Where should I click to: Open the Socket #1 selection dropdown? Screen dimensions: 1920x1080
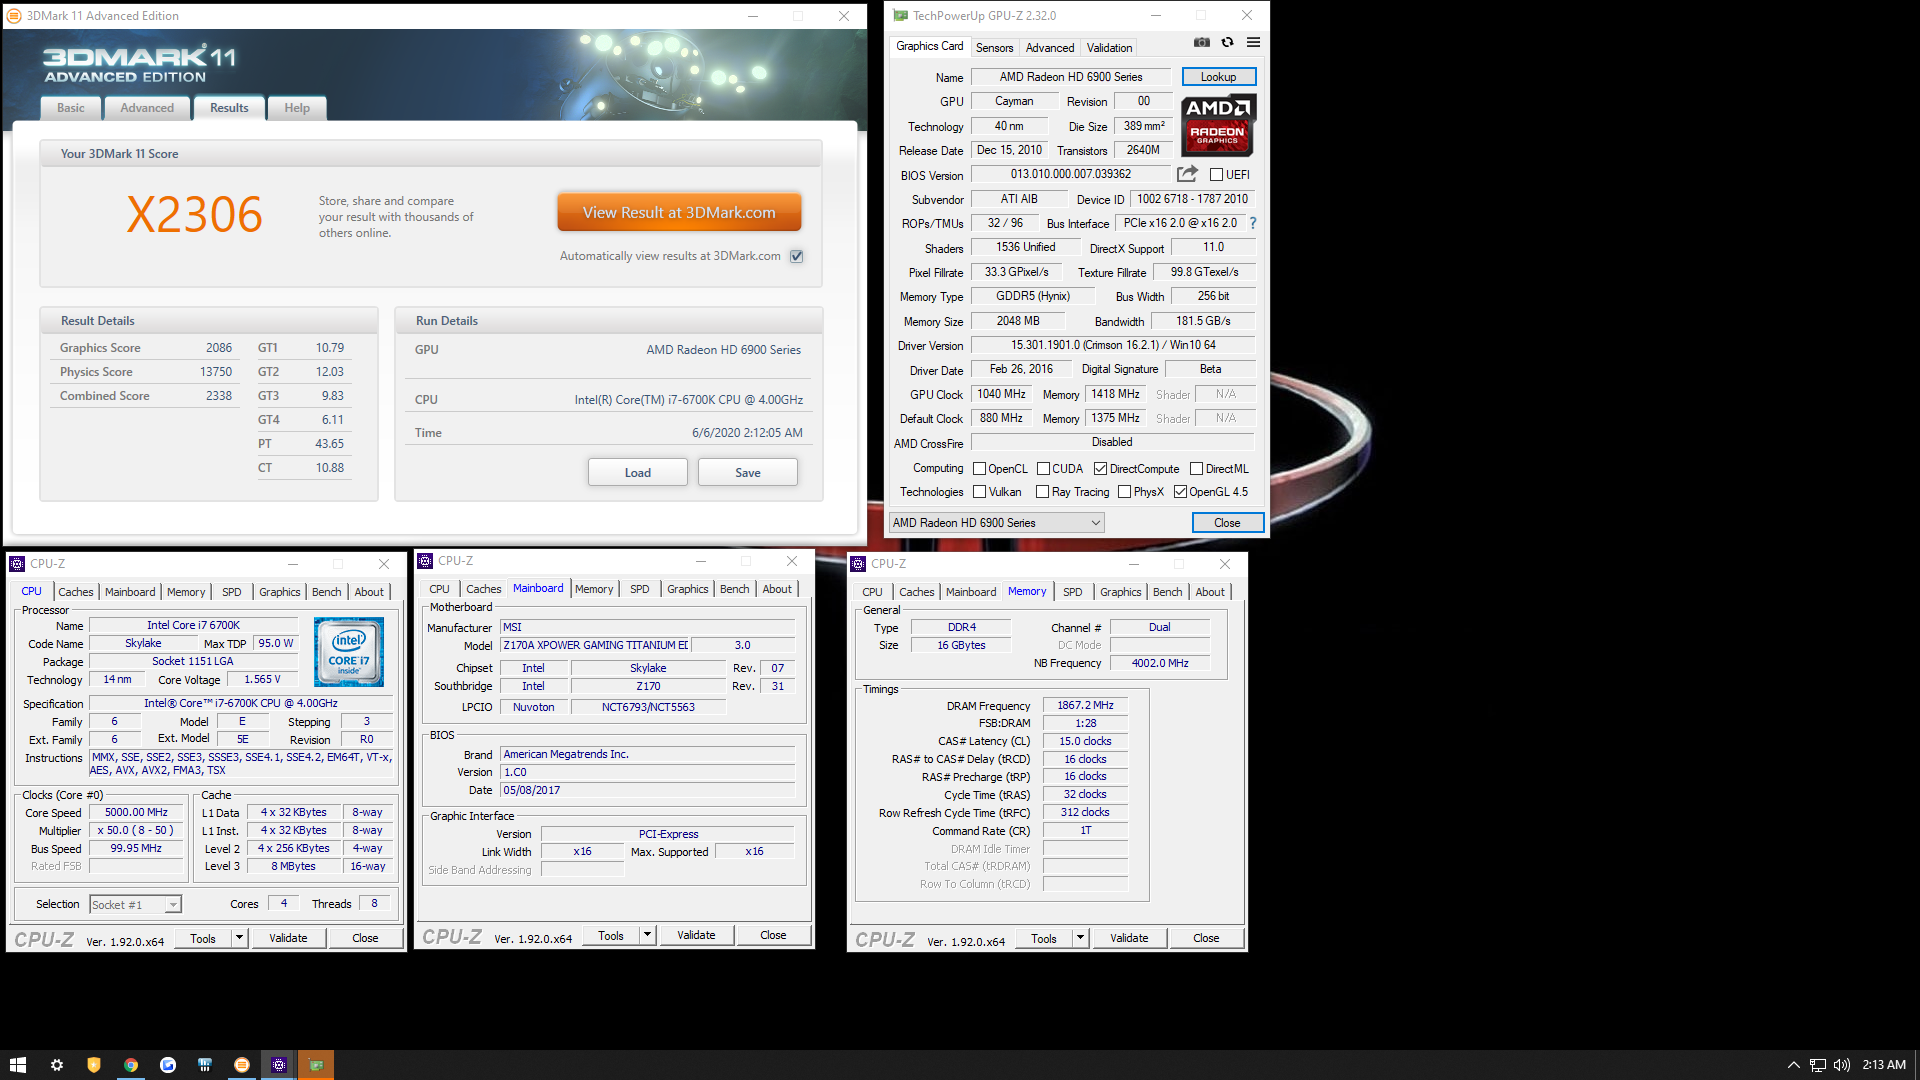pyautogui.click(x=135, y=905)
